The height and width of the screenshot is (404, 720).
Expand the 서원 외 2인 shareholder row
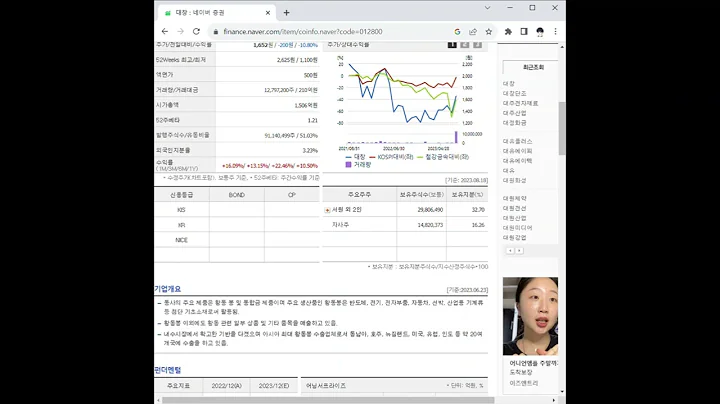pyautogui.click(x=327, y=210)
